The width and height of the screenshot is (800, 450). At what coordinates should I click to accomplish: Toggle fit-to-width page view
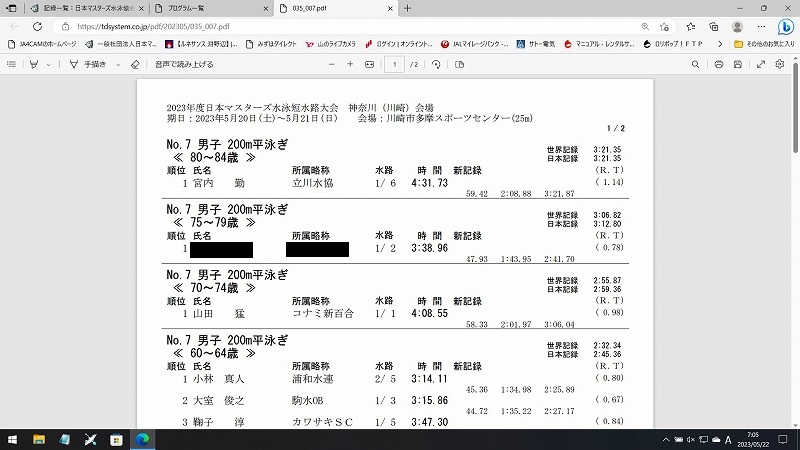(369, 64)
